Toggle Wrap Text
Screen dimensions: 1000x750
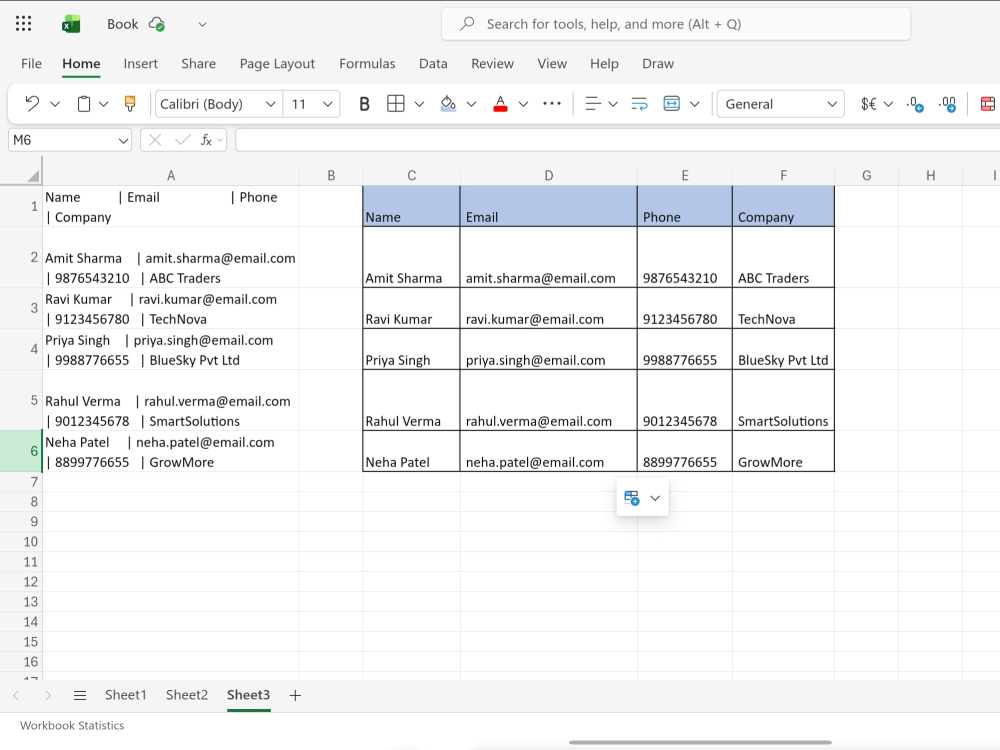point(639,103)
